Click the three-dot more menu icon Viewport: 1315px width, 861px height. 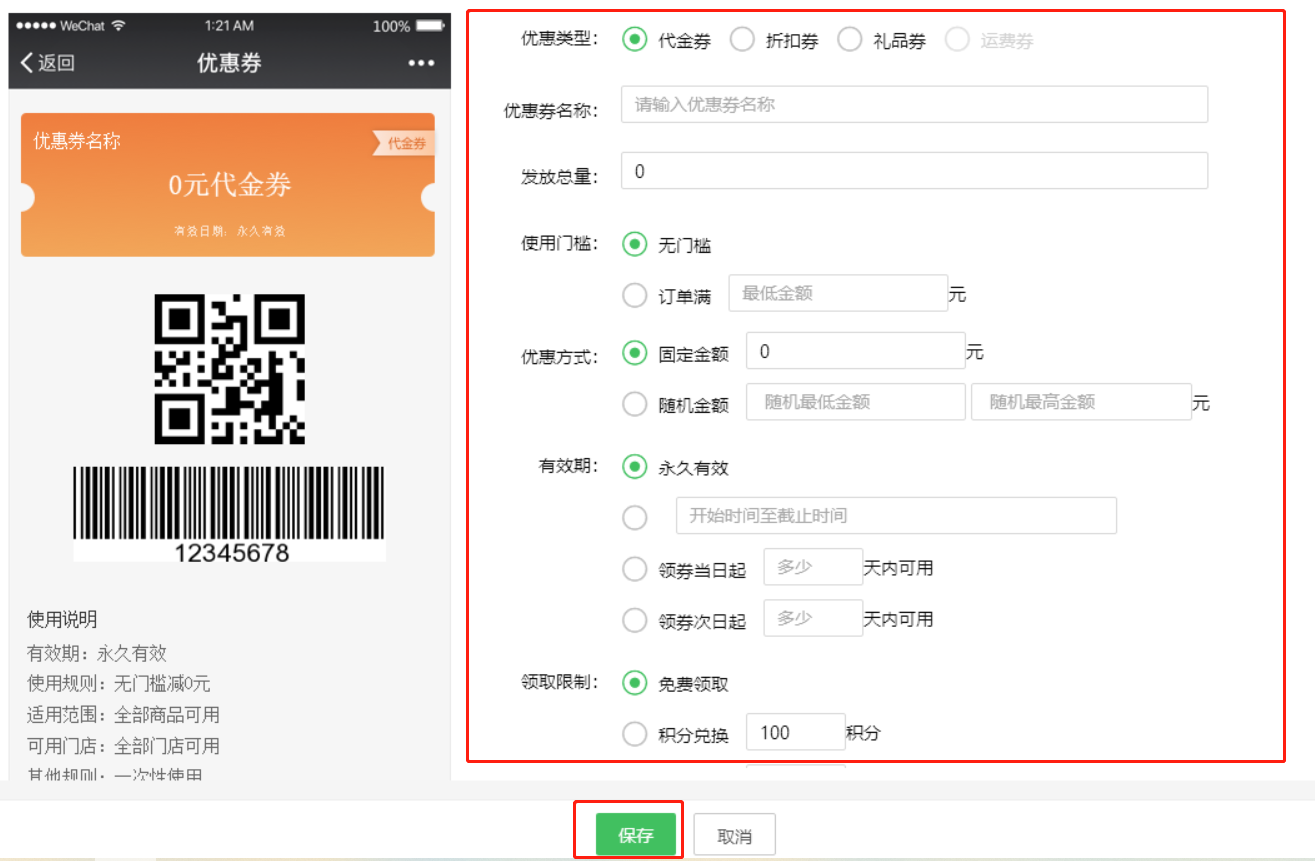click(x=421, y=63)
